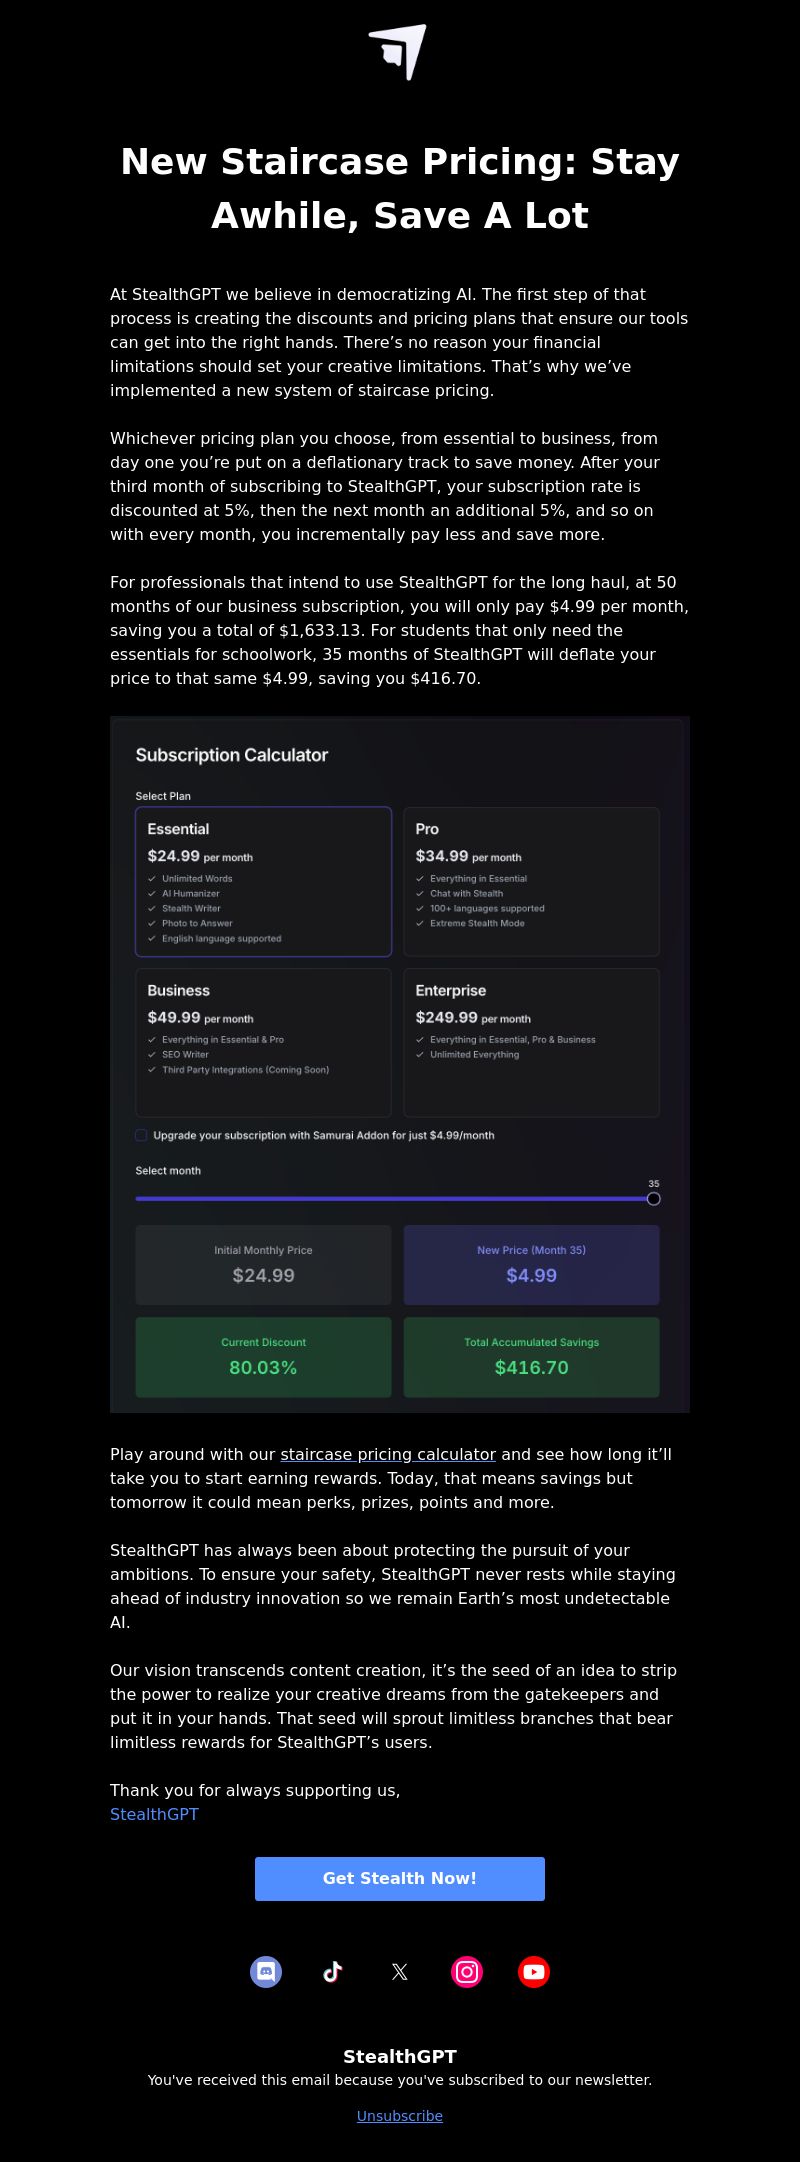Click the Unsubscribe link

400,2115
